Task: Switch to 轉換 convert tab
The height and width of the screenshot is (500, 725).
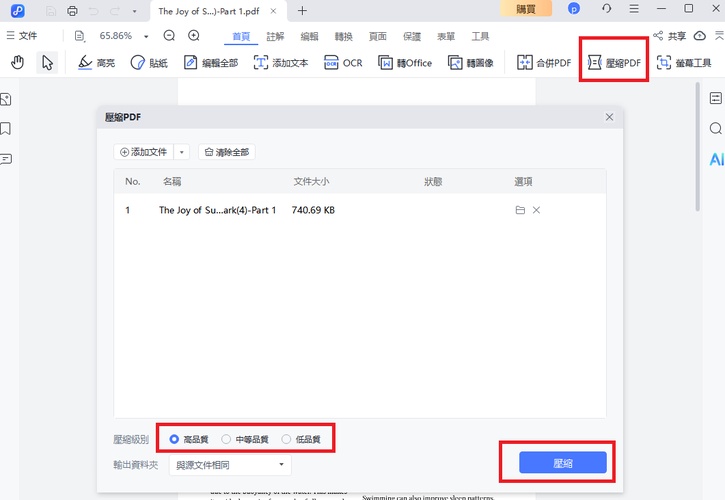Action: (344, 36)
